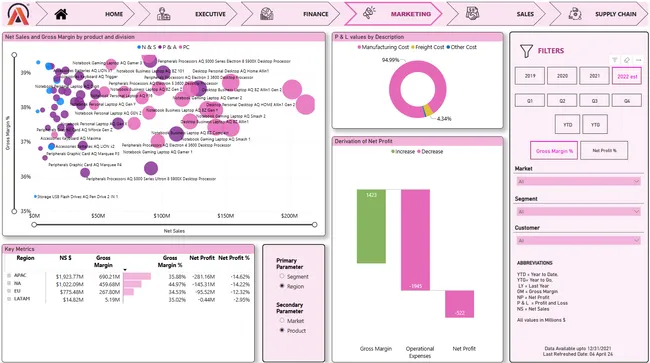
Task: Select the Segment primary parameter radio
Action: 282,276
